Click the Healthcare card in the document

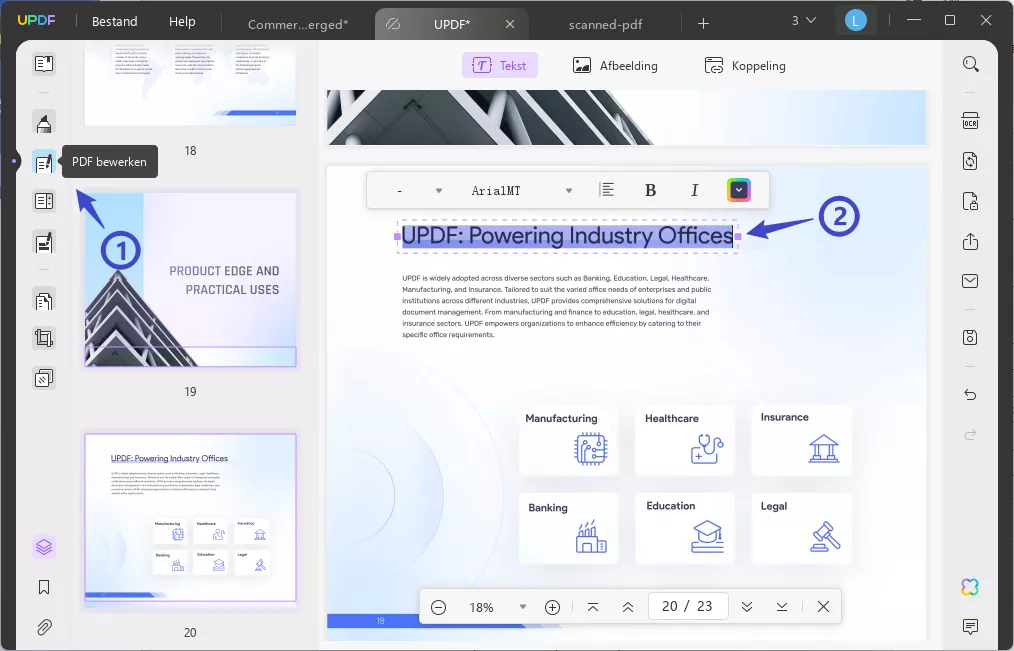tap(684, 440)
